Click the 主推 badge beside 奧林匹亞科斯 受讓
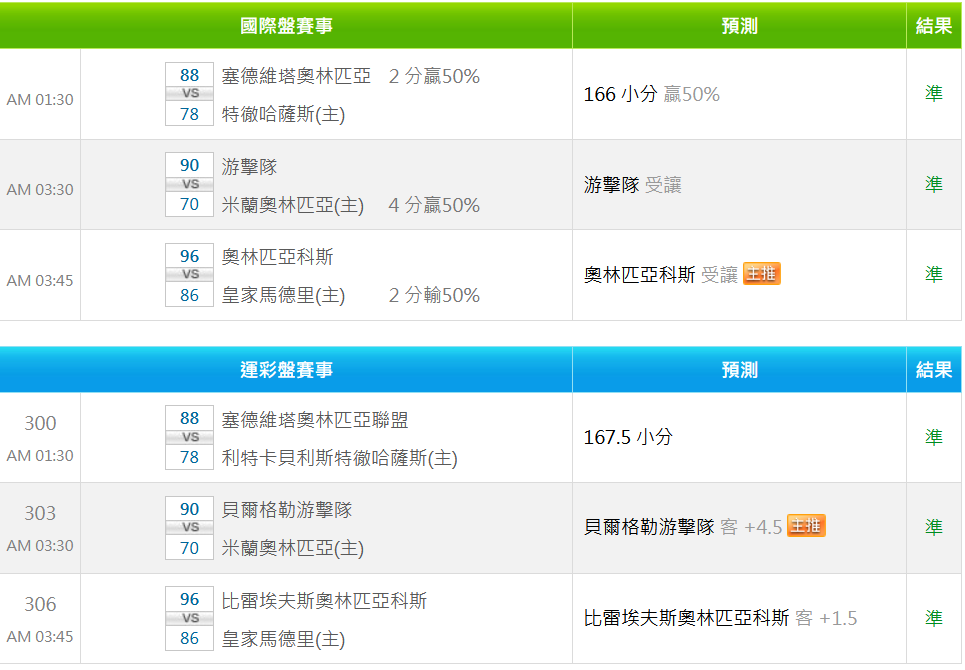965x670 pixels. [x=762, y=274]
